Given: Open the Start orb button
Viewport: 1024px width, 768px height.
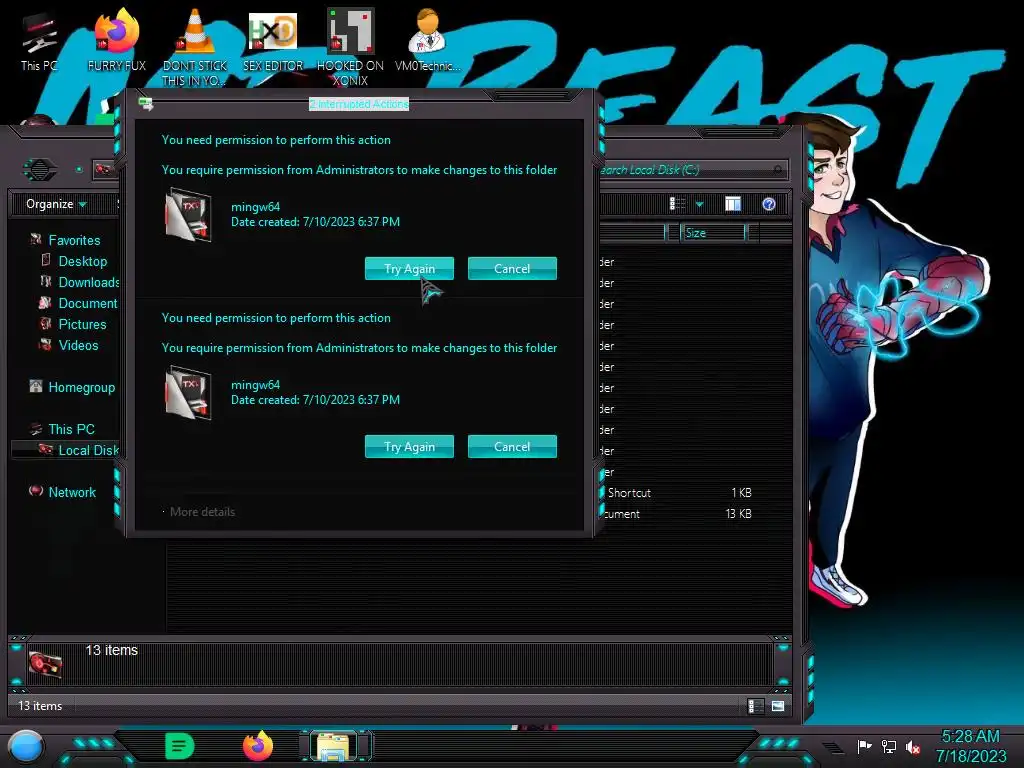Looking at the screenshot, I should tap(26, 747).
